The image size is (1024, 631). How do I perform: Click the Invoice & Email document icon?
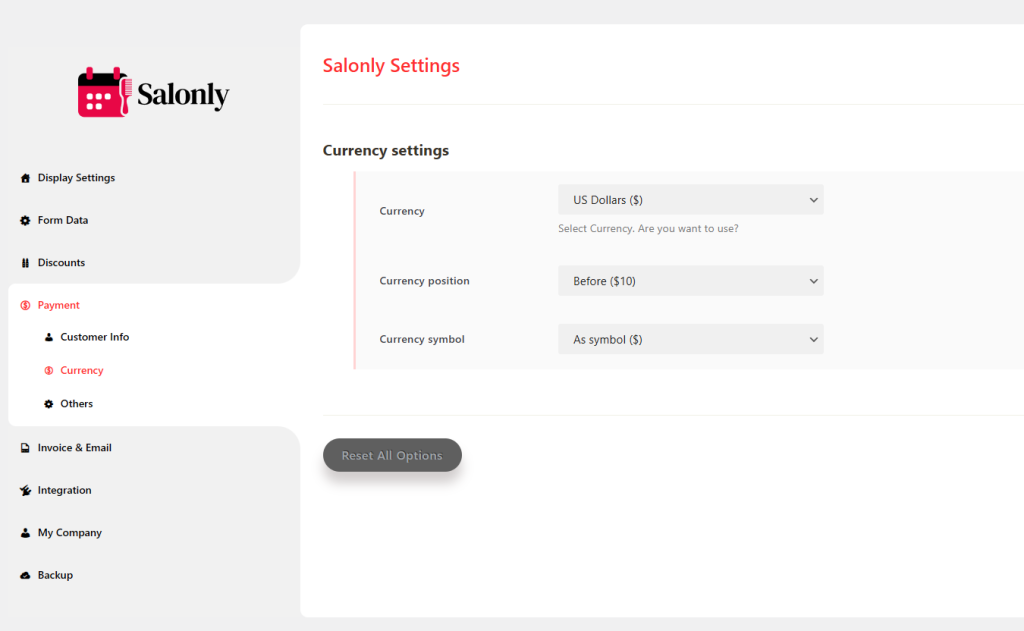point(25,448)
